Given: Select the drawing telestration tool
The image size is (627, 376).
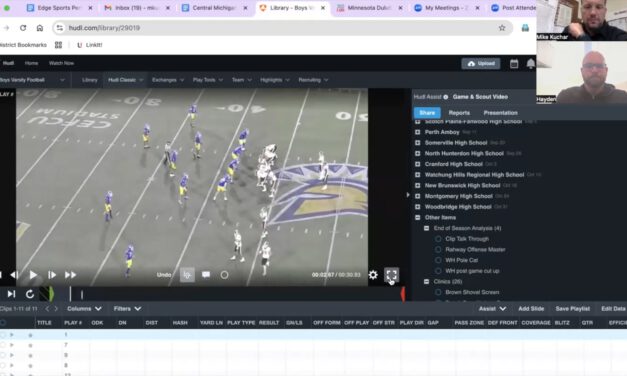Looking at the screenshot, I should pyautogui.click(x=187, y=275).
